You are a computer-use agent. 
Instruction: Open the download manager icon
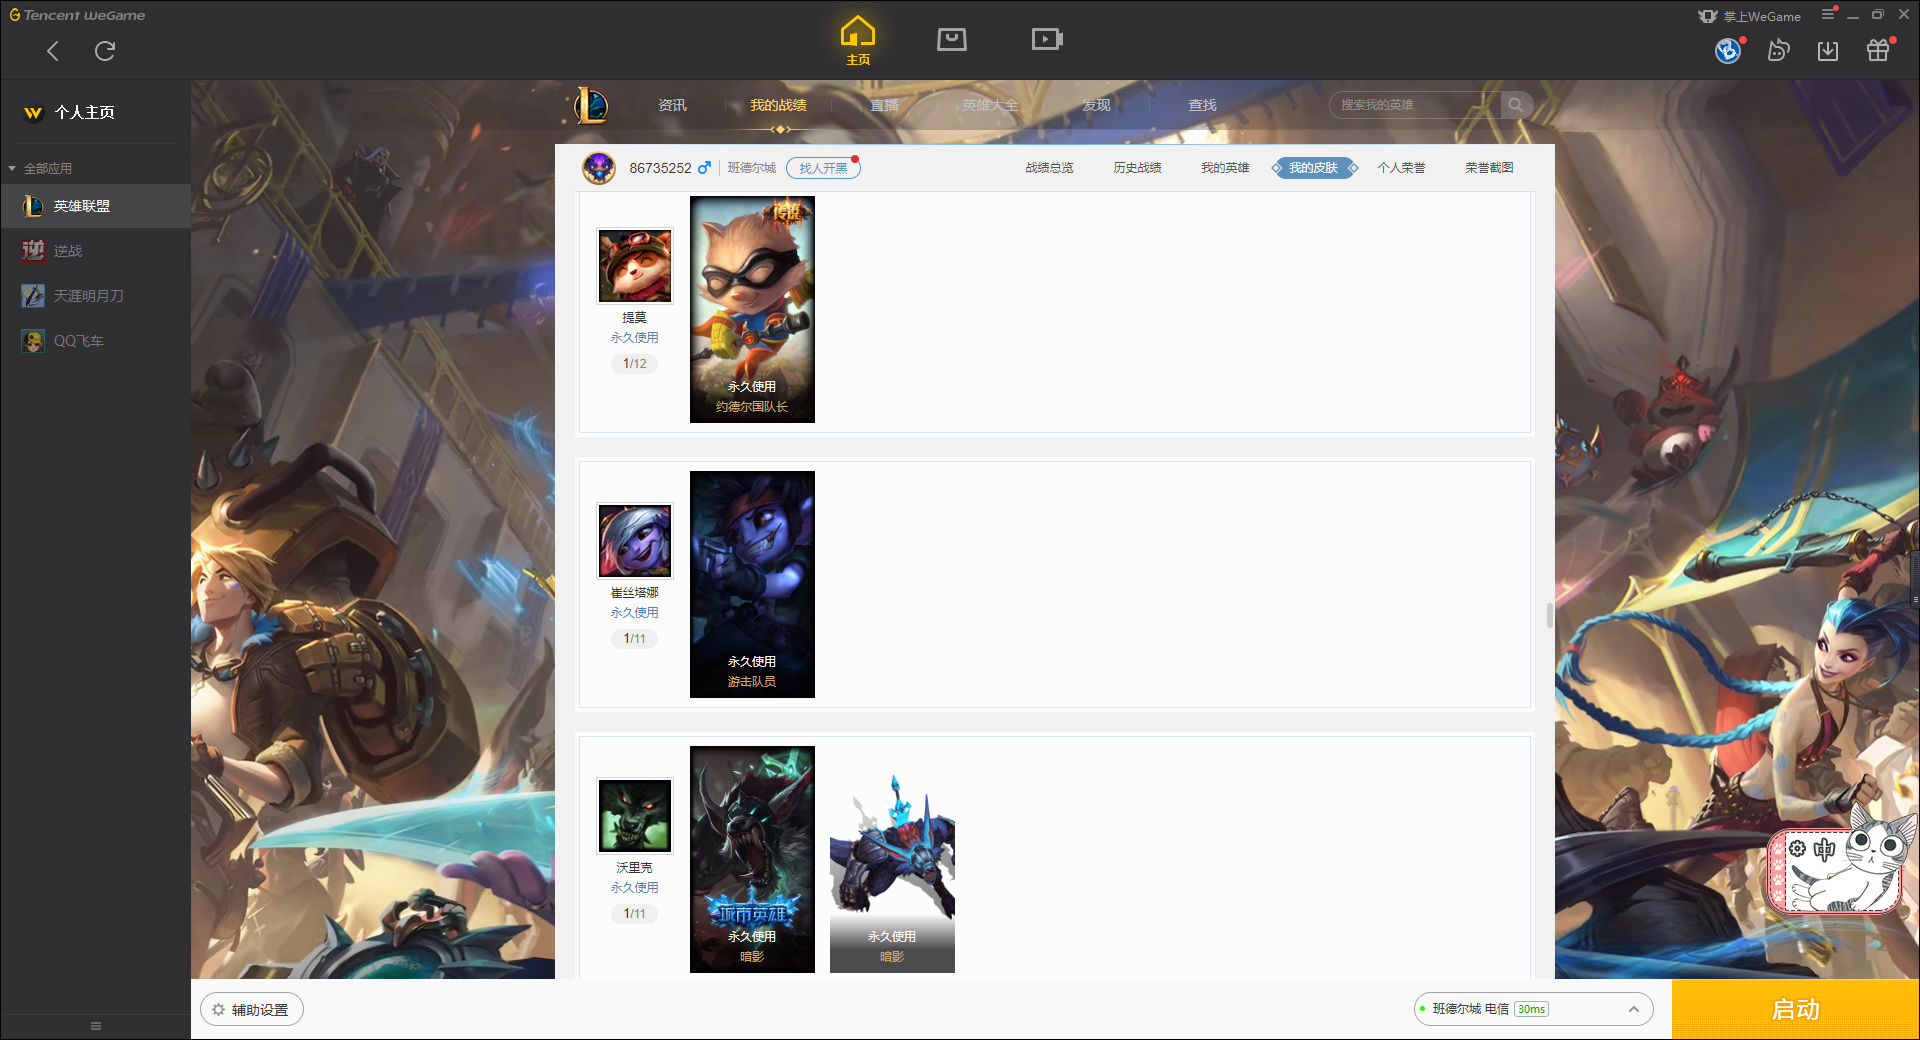click(x=1828, y=50)
